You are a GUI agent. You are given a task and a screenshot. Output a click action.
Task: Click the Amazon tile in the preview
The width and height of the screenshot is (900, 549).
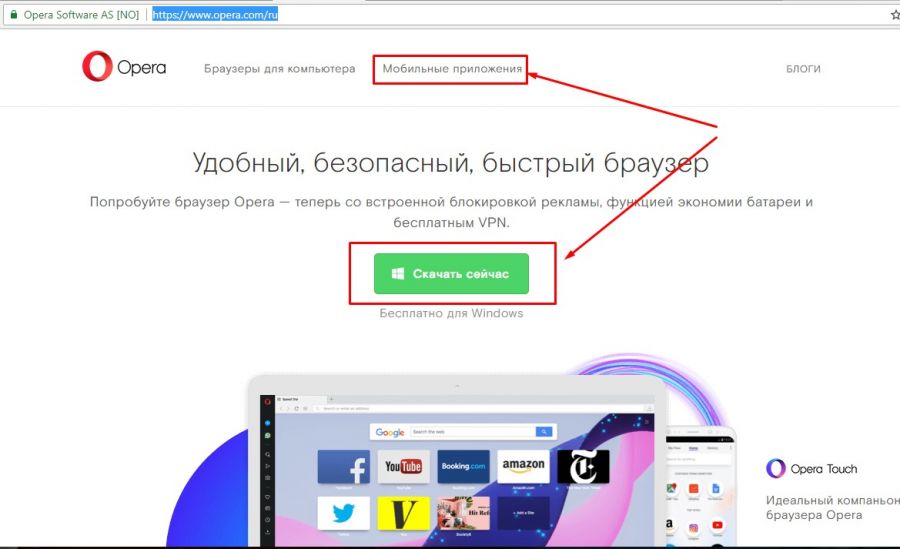pyautogui.click(x=523, y=466)
